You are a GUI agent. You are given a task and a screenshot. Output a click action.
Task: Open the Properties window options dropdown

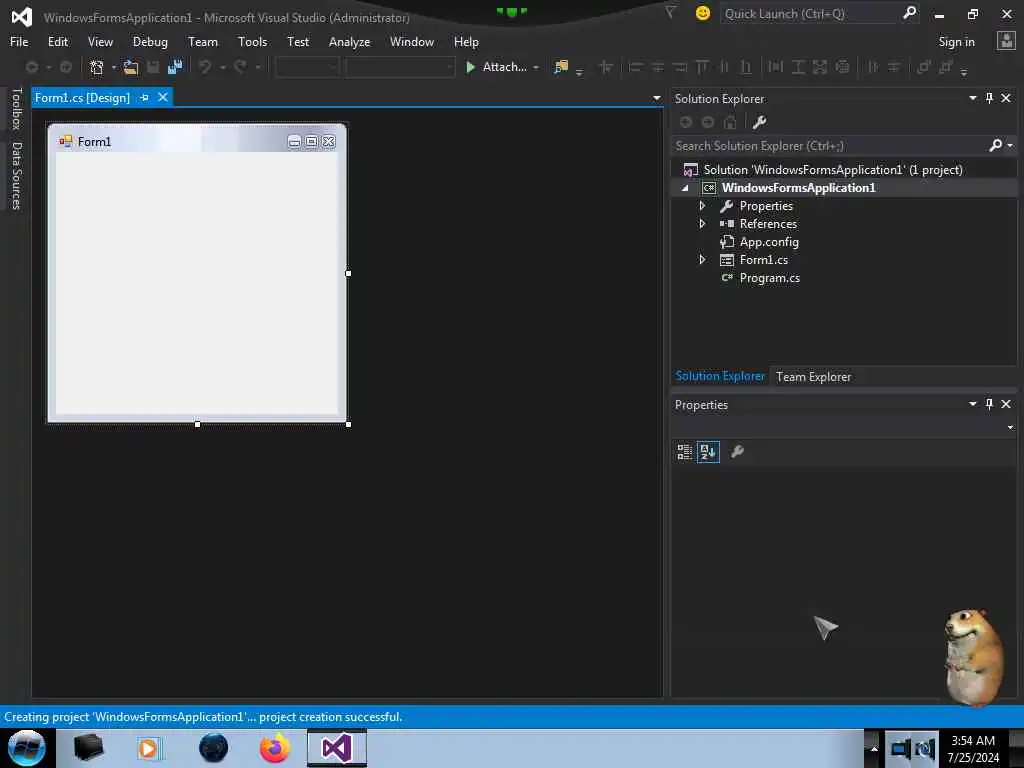click(972, 404)
